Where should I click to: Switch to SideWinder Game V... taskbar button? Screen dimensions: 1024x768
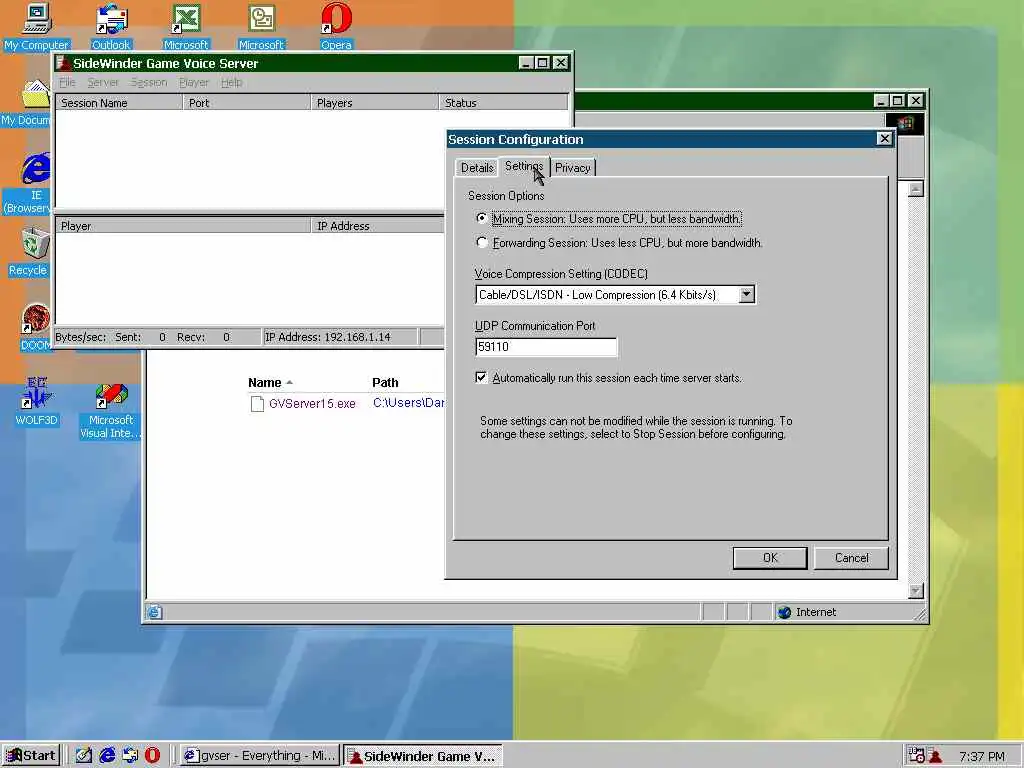423,756
